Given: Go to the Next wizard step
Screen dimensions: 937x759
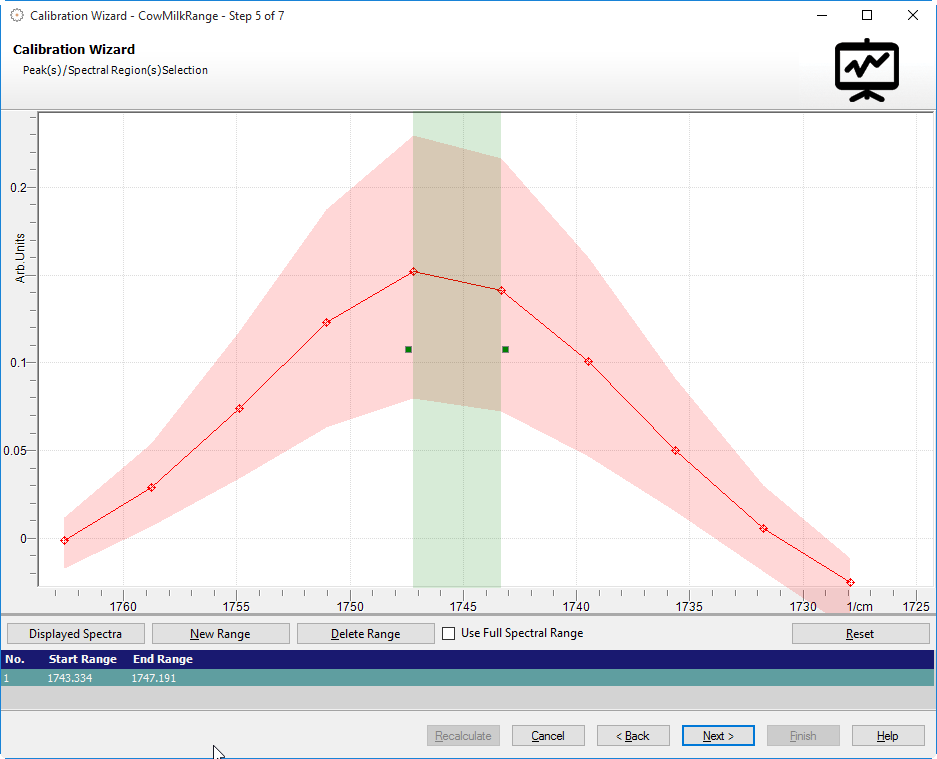Looking at the screenshot, I should (x=718, y=736).
